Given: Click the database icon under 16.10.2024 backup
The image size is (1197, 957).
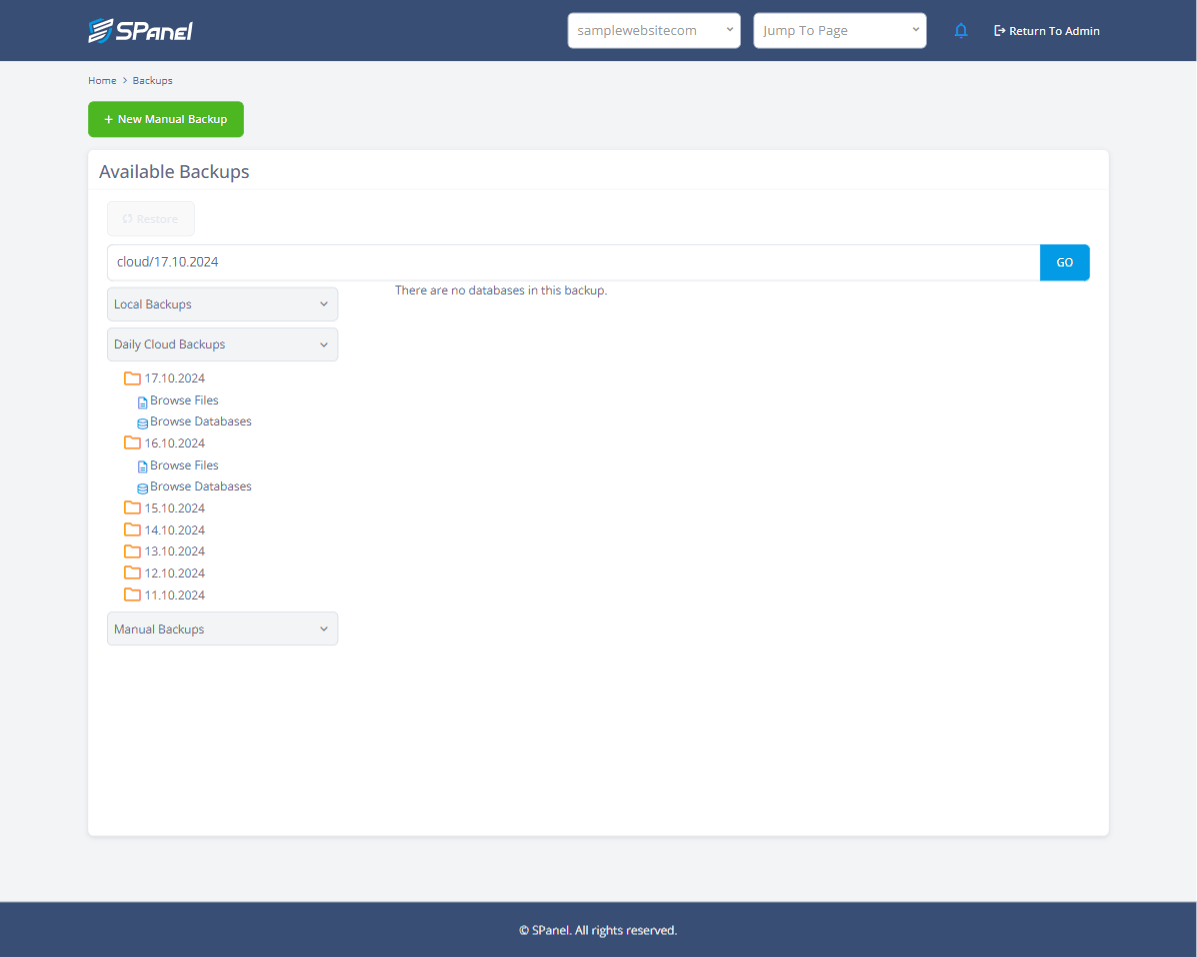Looking at the screenshot, I should 141,487.
